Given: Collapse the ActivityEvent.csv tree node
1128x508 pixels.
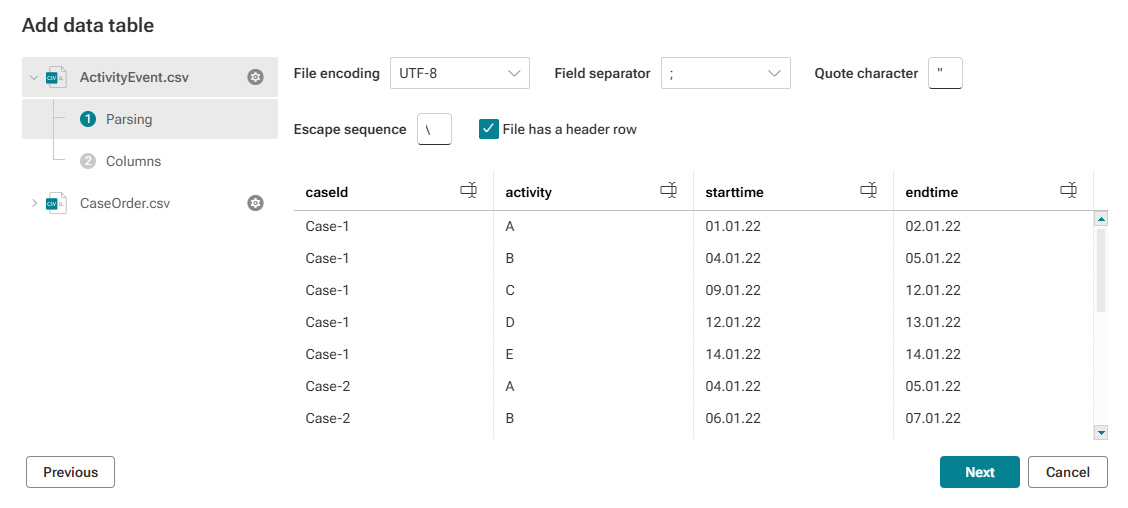Looking at the screenshot, I should [33, 77].
